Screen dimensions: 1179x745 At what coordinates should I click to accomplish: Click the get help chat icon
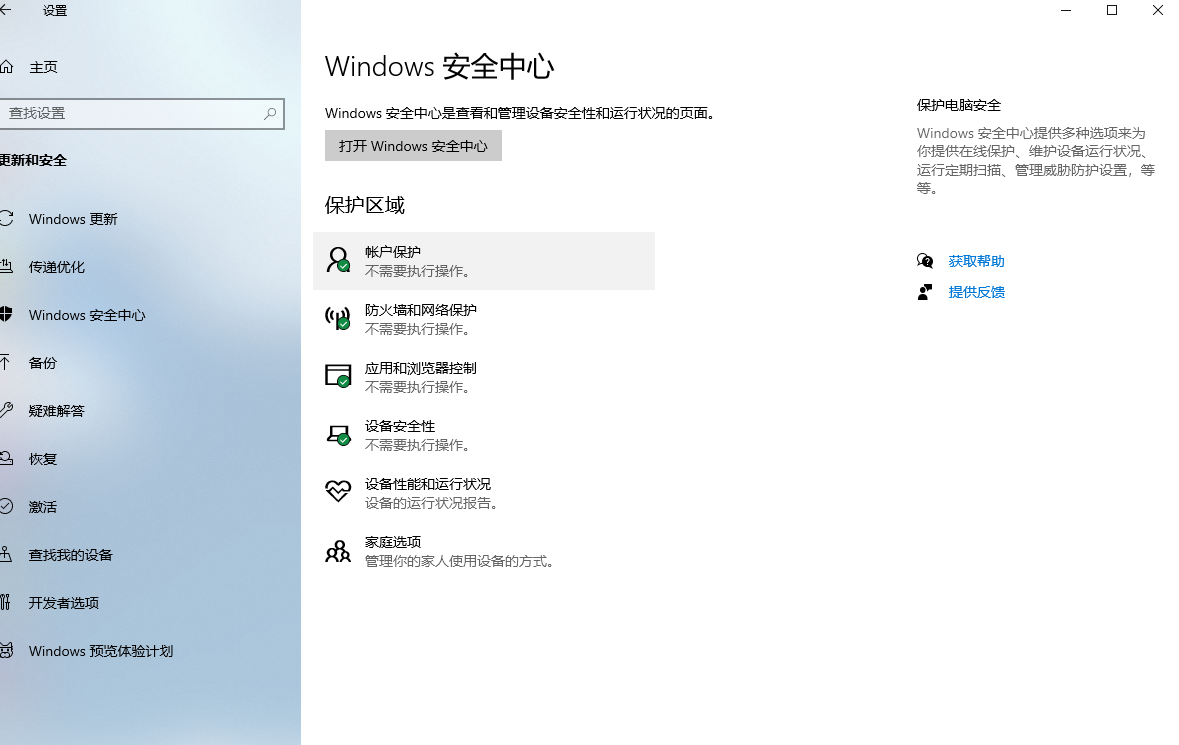coord(925,261)
